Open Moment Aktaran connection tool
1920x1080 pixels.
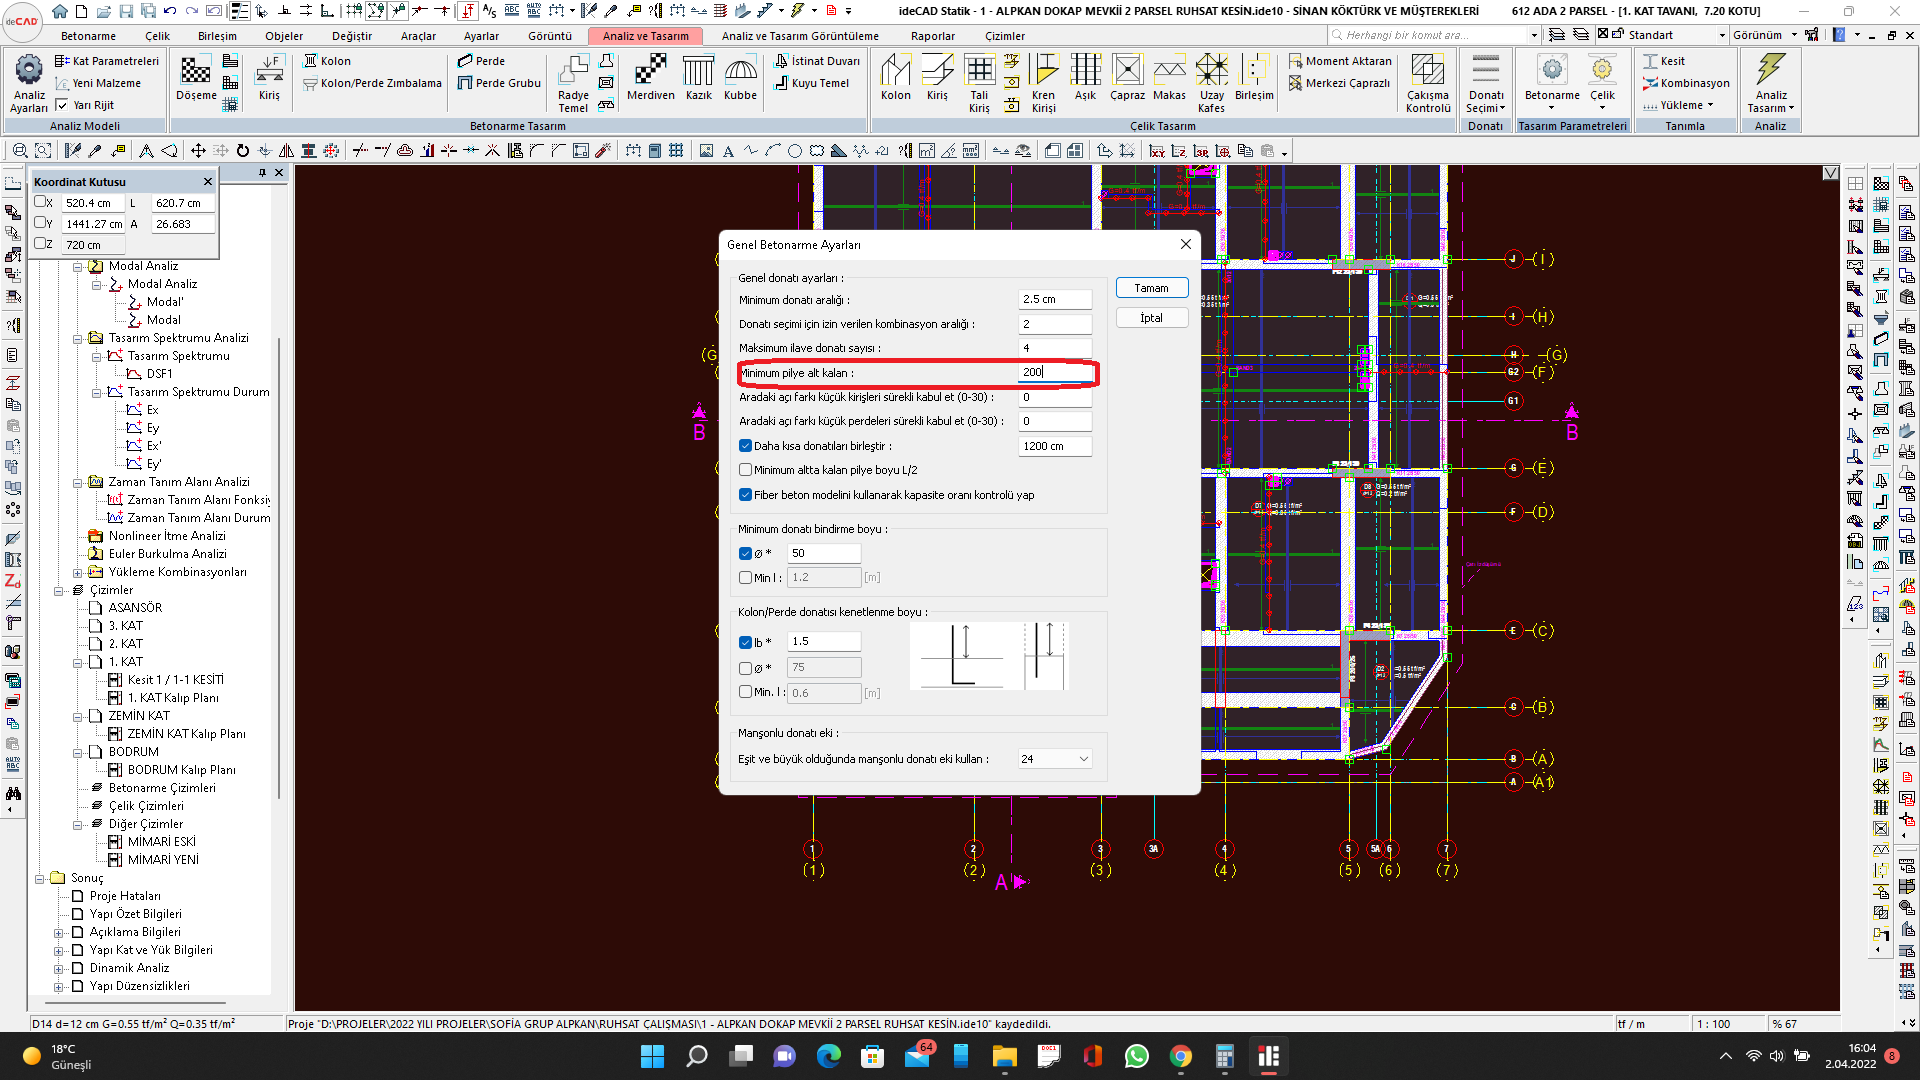click(x=1340, y=61)
